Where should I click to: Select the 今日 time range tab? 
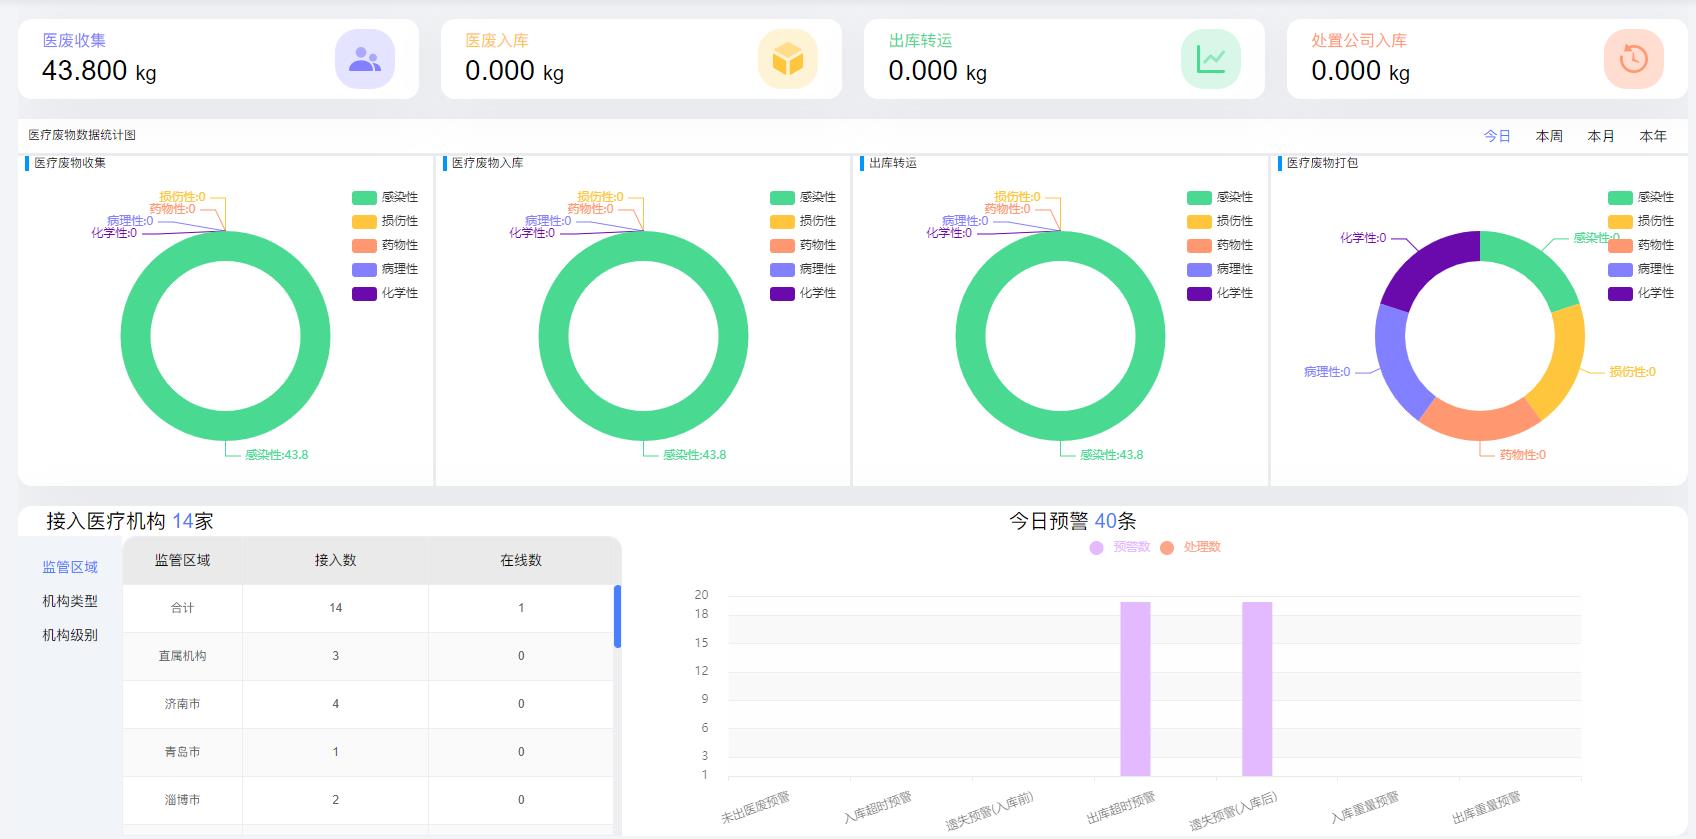click(x=1496, y=136)
